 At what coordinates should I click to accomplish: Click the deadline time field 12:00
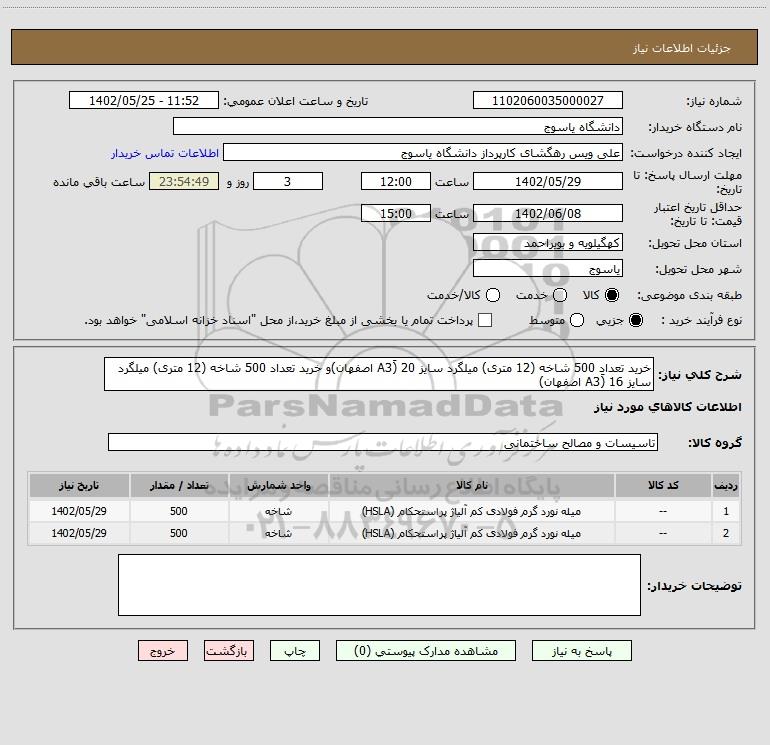396,181
